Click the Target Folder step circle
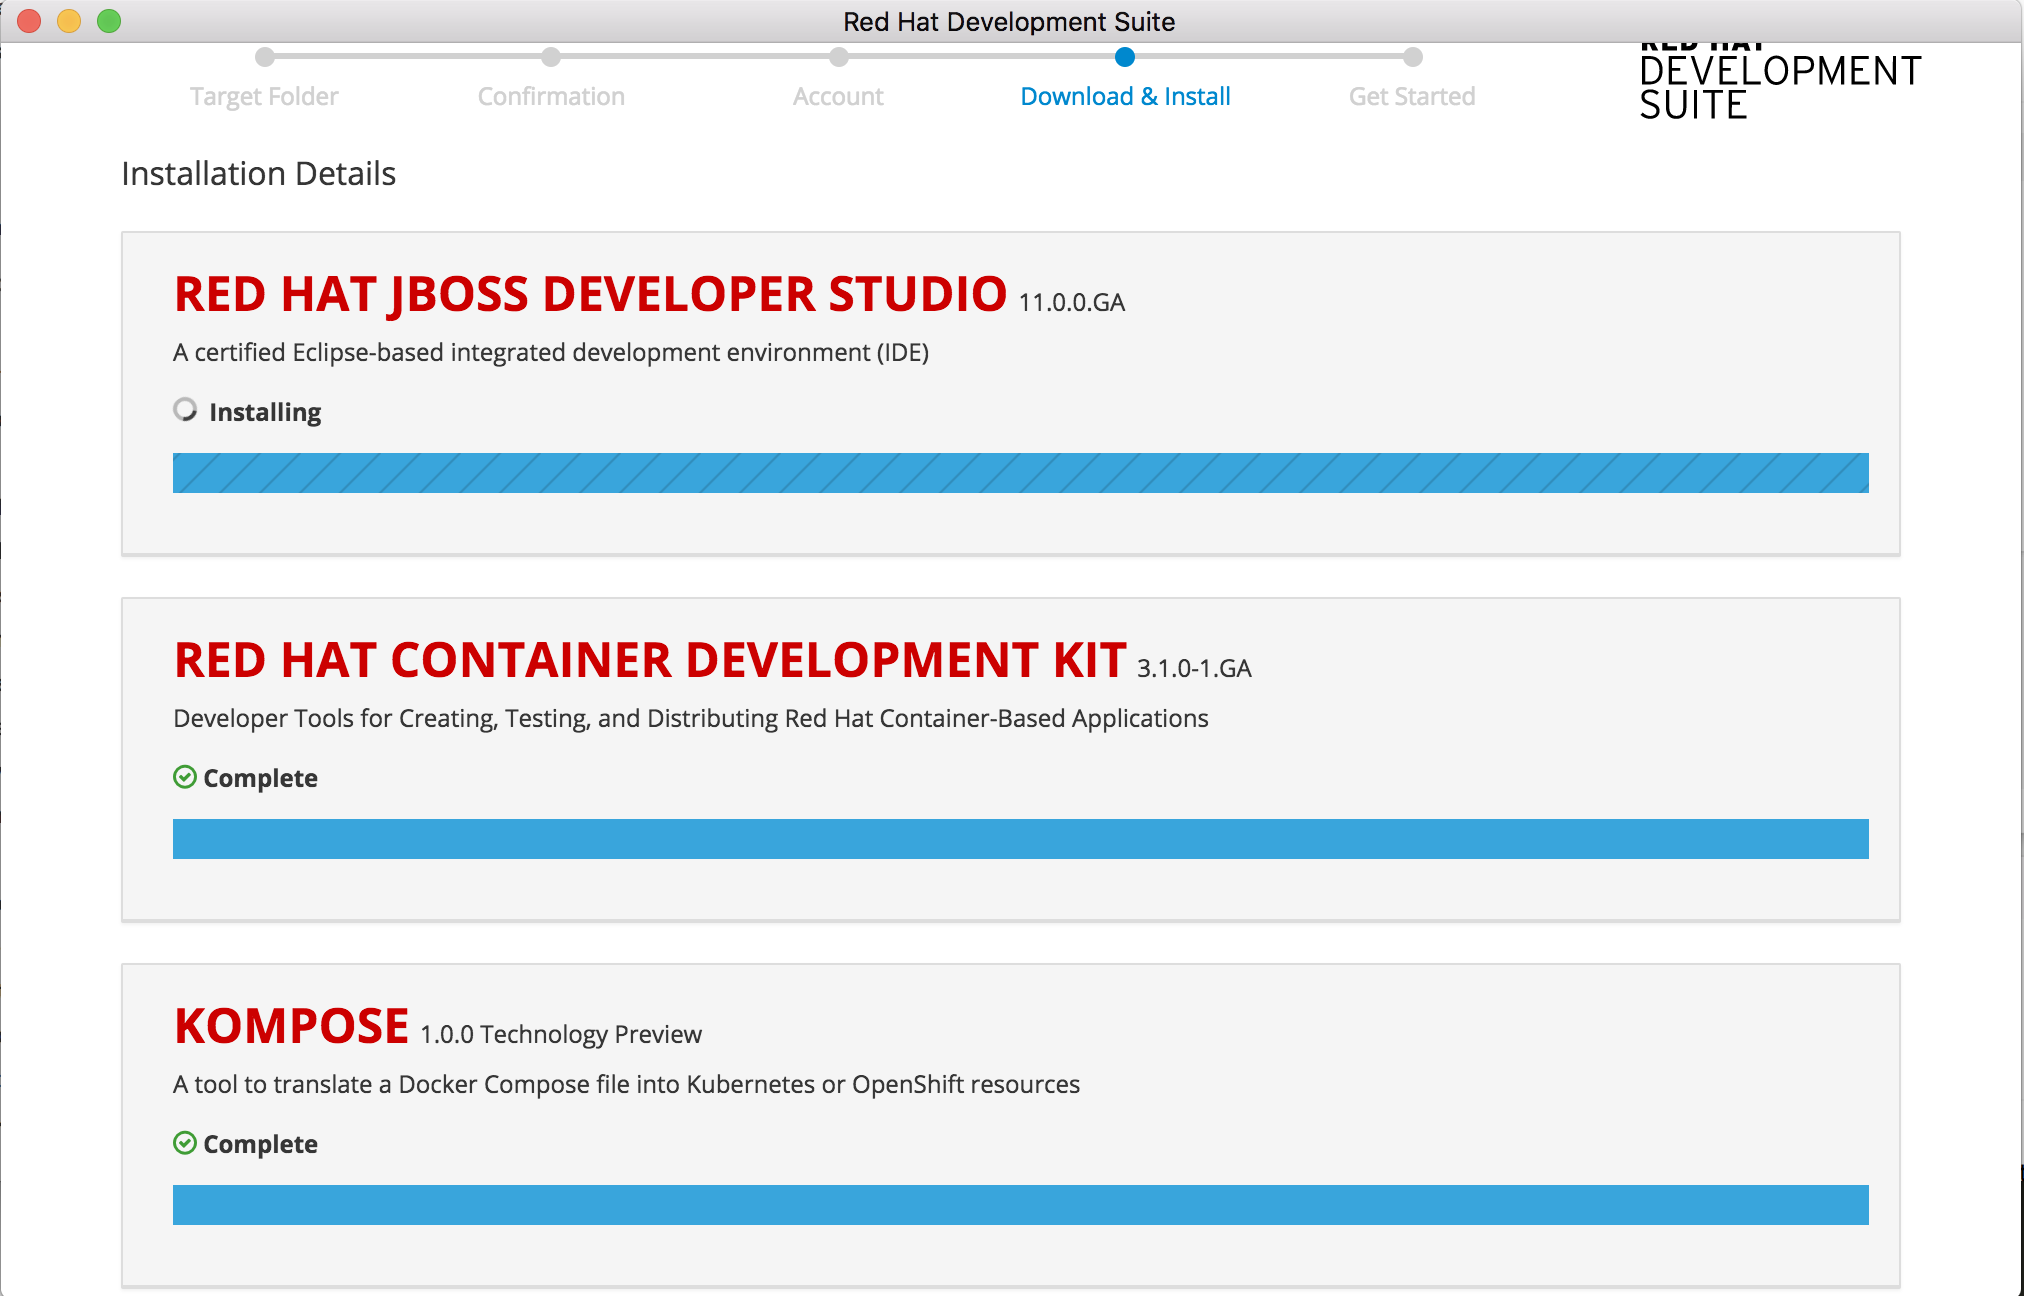The height and width of the screenshot is (1296, 2024). pos(265,57)
